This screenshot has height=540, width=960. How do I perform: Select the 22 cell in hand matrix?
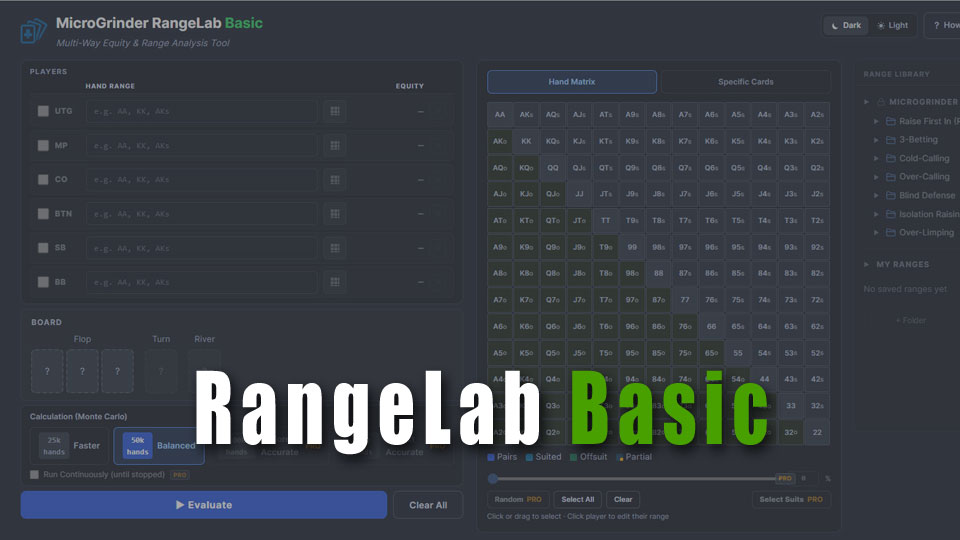(x=817, y=432)
